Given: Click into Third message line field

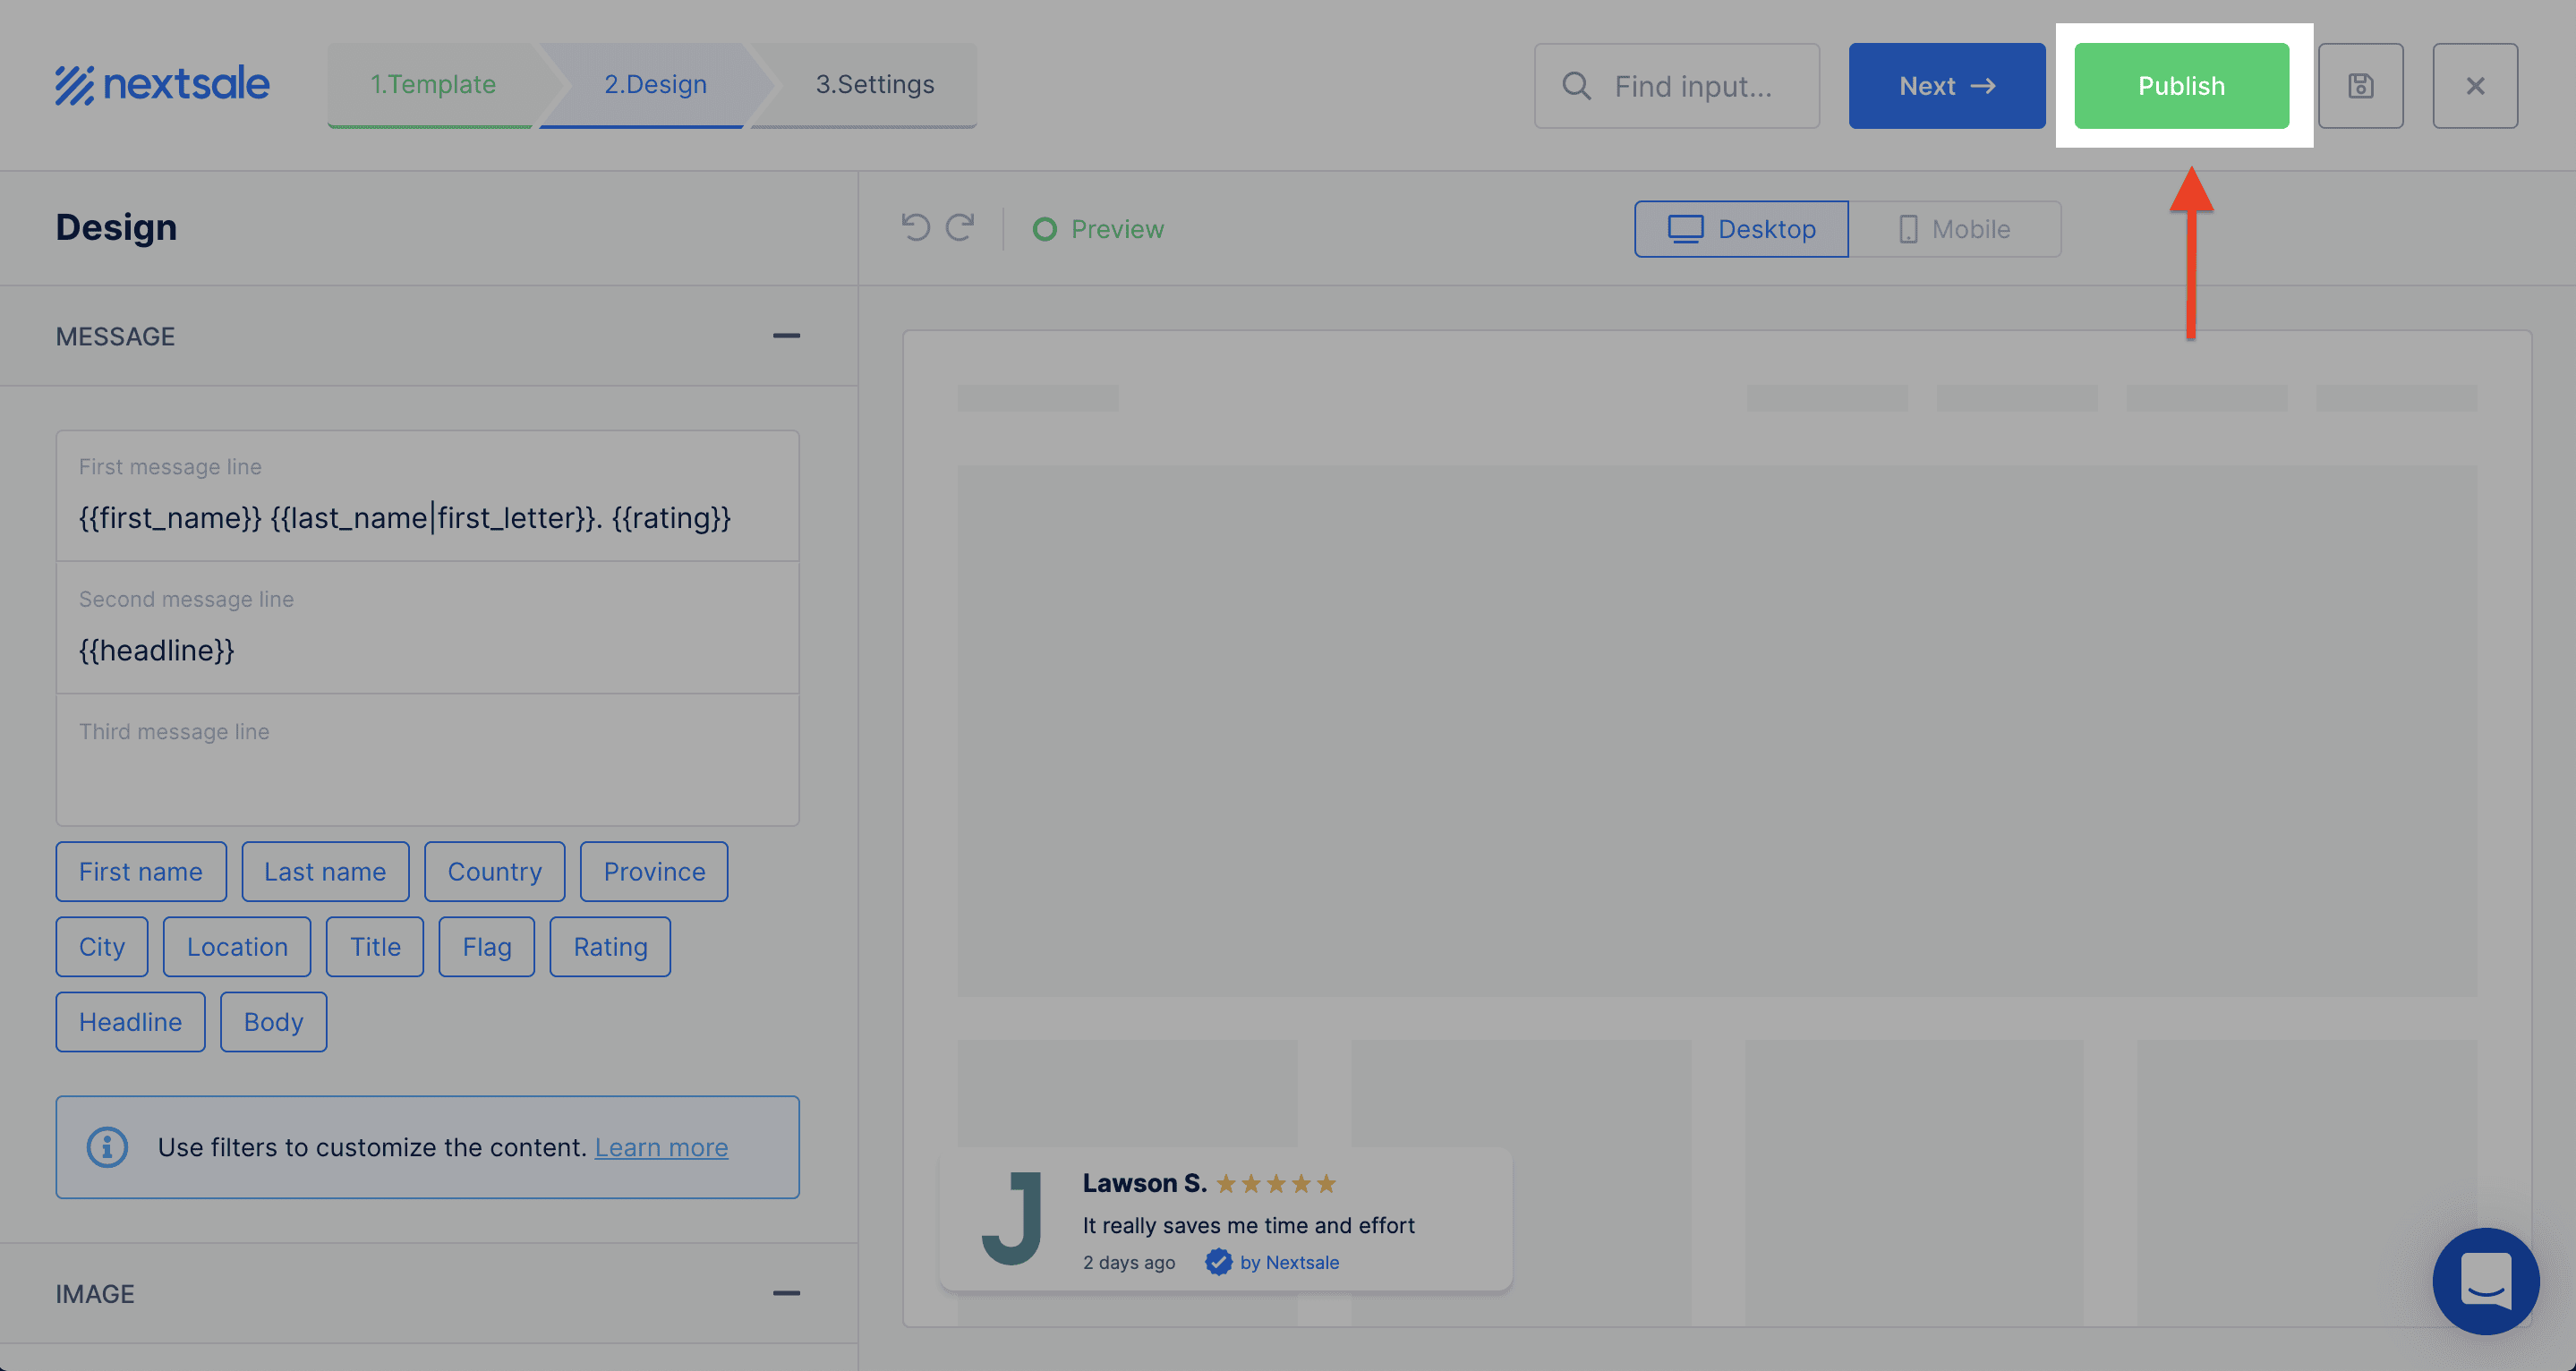Looking at the screenshot, I should point(427,775).
